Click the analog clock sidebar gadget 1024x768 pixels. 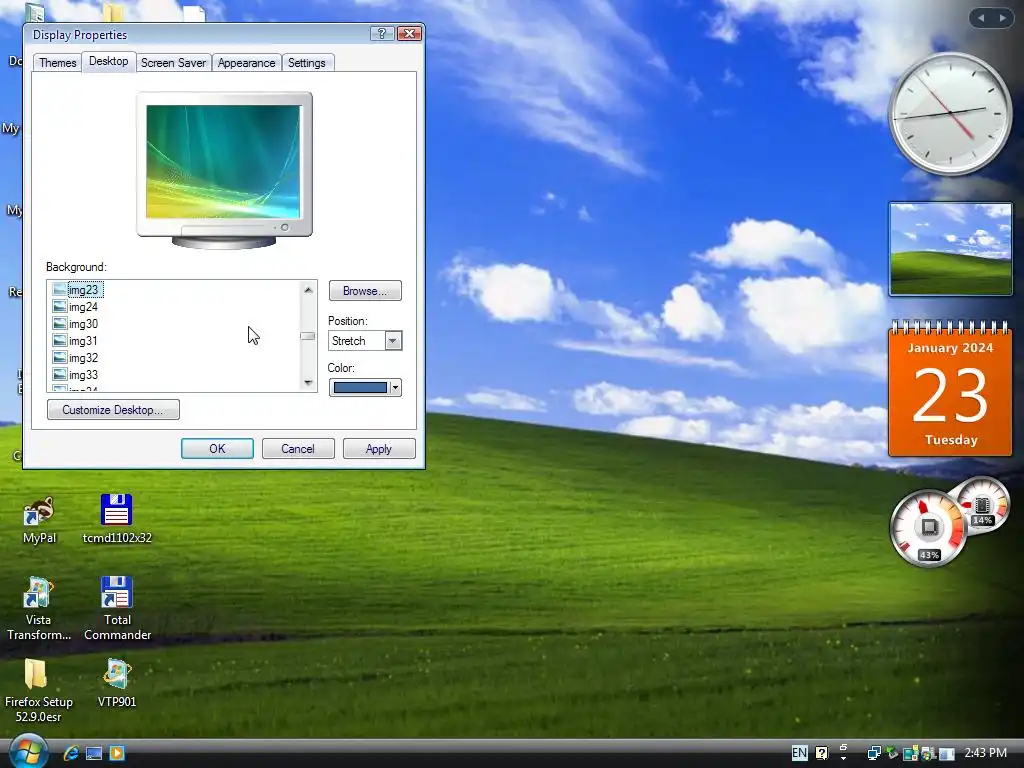tap(950, 114)
